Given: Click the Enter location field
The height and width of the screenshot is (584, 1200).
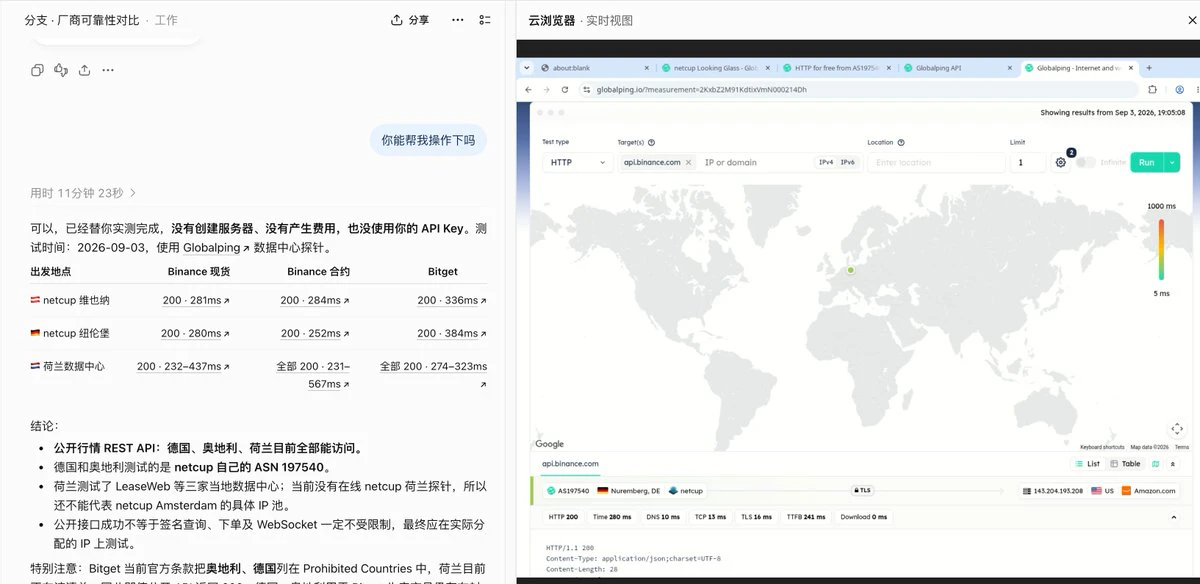Looking at the screenshot, I should tap(936, 162).
